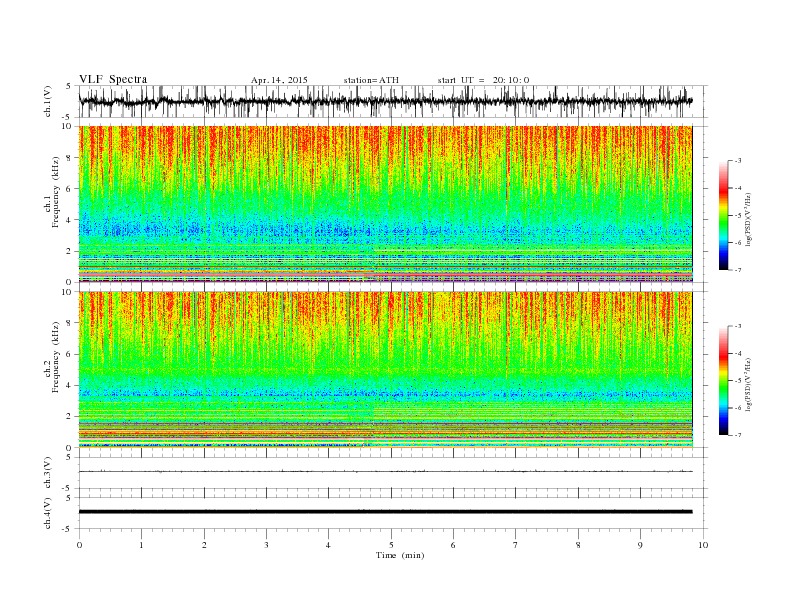Viewport: 792px width, 612px height.
Task: Click the '7' tick on time axis
Action: (516, 545)
